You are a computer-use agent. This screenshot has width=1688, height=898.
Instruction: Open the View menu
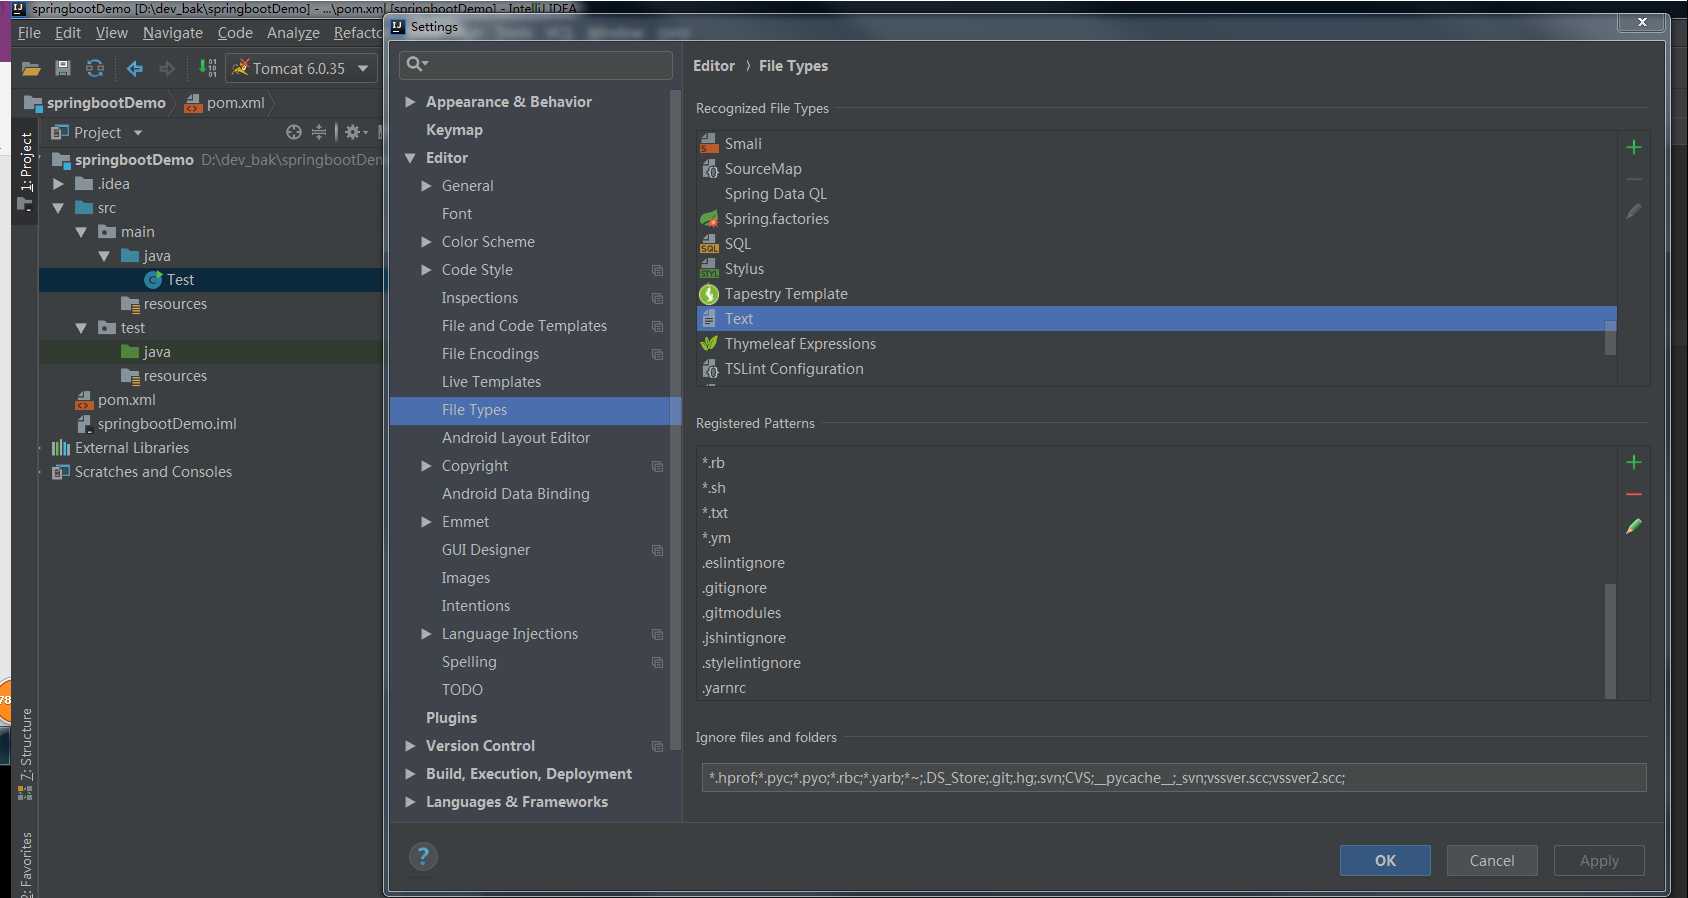(x=111, y=33)
